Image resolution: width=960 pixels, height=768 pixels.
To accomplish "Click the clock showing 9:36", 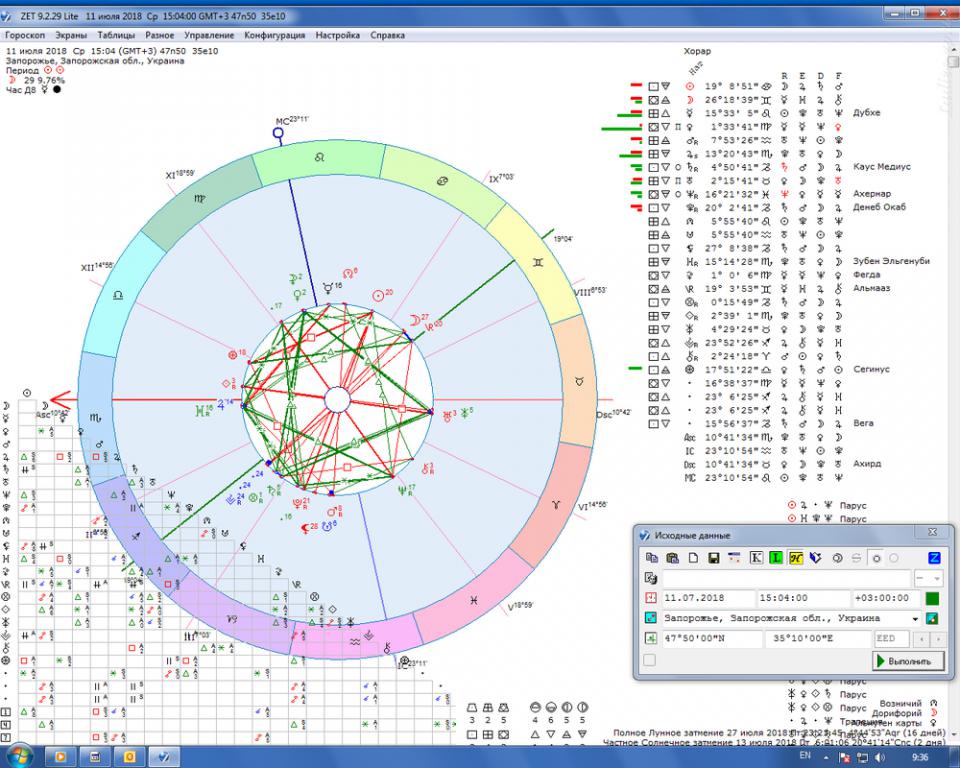I will point(920,758).
